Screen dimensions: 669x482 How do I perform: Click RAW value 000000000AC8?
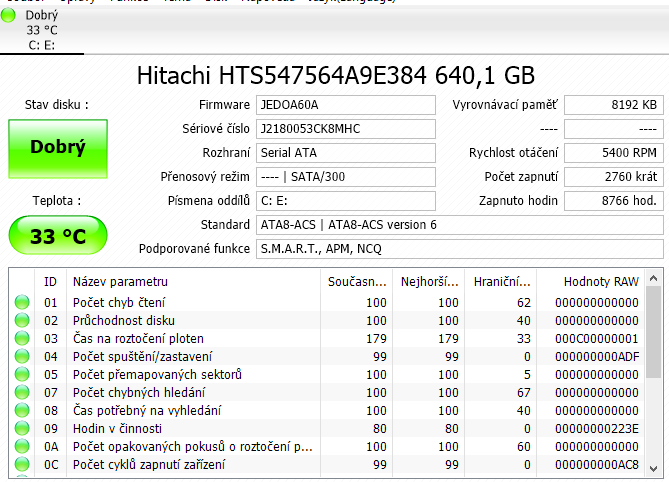[x=596, y=465]
